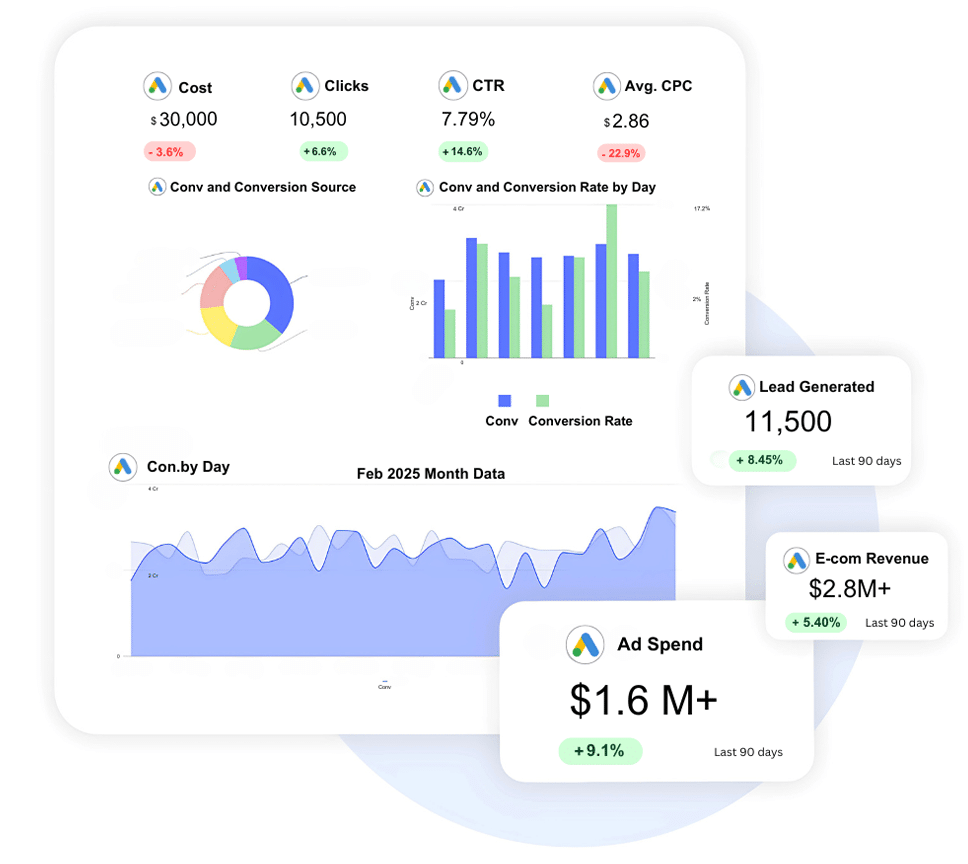Click the Avg. CPC label
This screenshot has height=864, width=968.
pyautogui.click(x=658, y=86)
